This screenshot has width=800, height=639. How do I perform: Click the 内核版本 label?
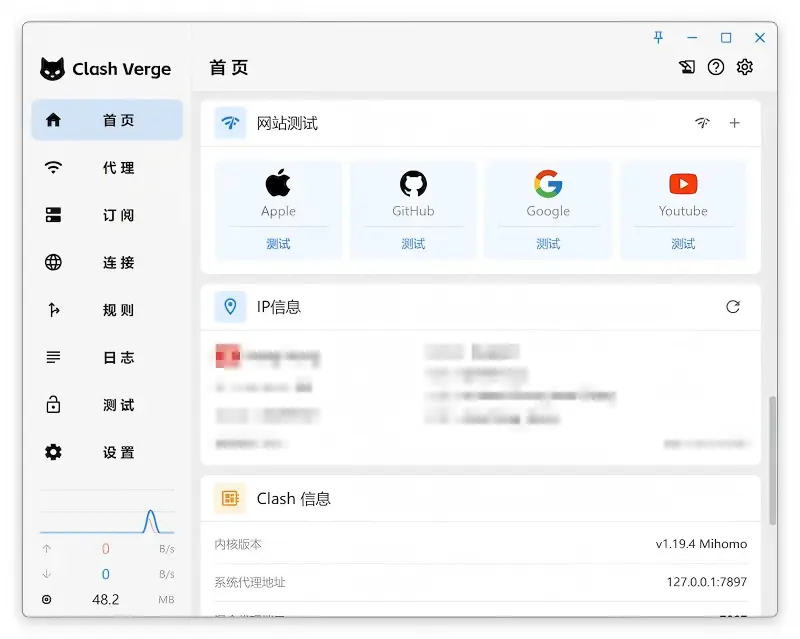pos(238,544)
